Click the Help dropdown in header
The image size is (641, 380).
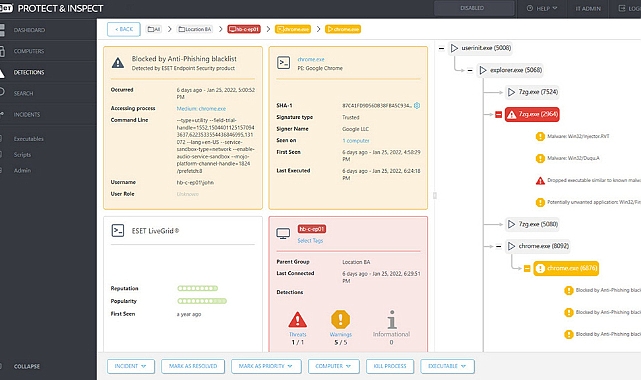point(542,8)
